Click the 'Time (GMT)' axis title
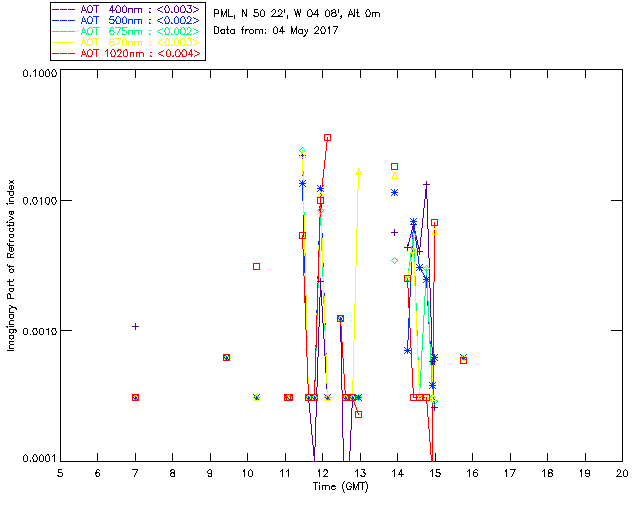The width and height of the screenshot is (640, 512). (340, 487)
